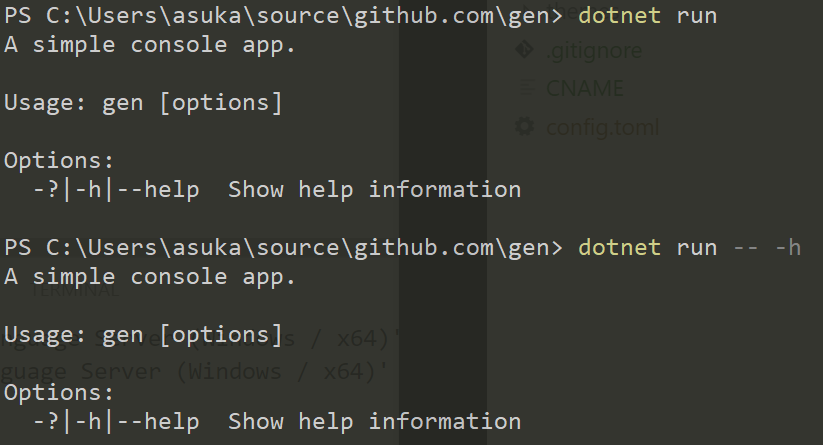Click the 'dotnet run -- -h' command

coord(689,248)
